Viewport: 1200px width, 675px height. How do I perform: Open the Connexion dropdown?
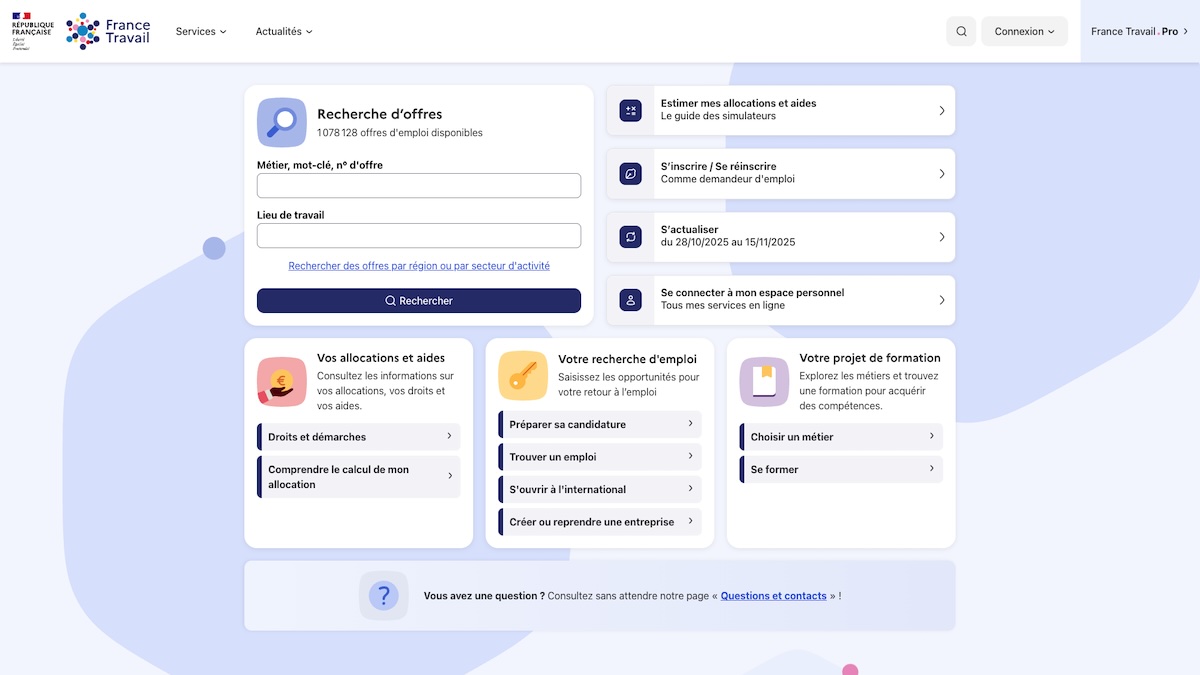(1024, 31)
